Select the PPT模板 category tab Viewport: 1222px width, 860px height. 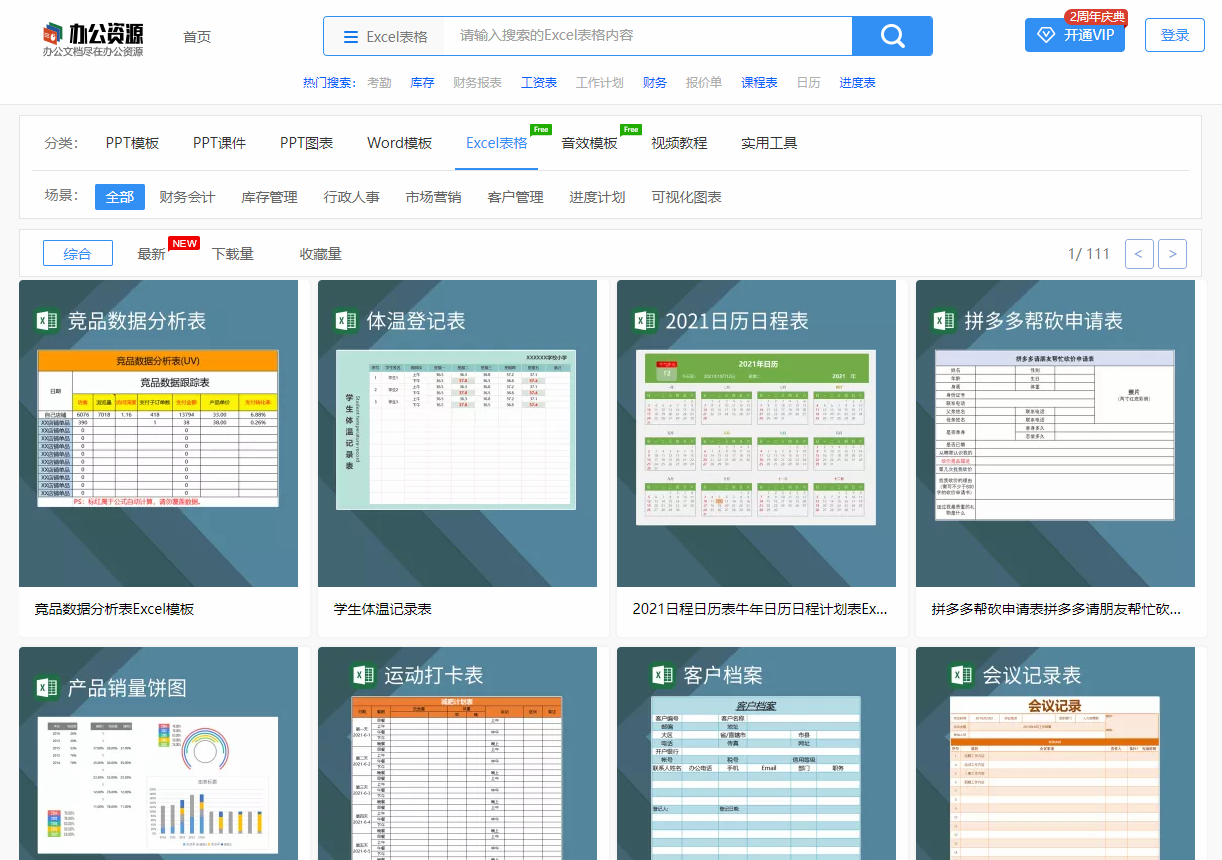[132, 143]
